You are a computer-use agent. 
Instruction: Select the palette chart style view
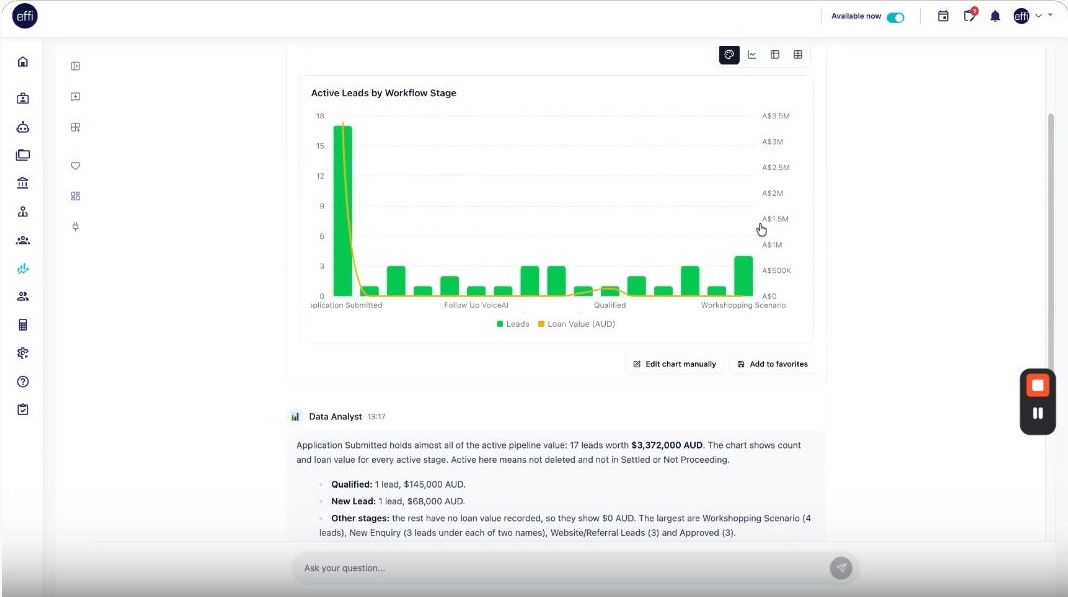[729, 55]
